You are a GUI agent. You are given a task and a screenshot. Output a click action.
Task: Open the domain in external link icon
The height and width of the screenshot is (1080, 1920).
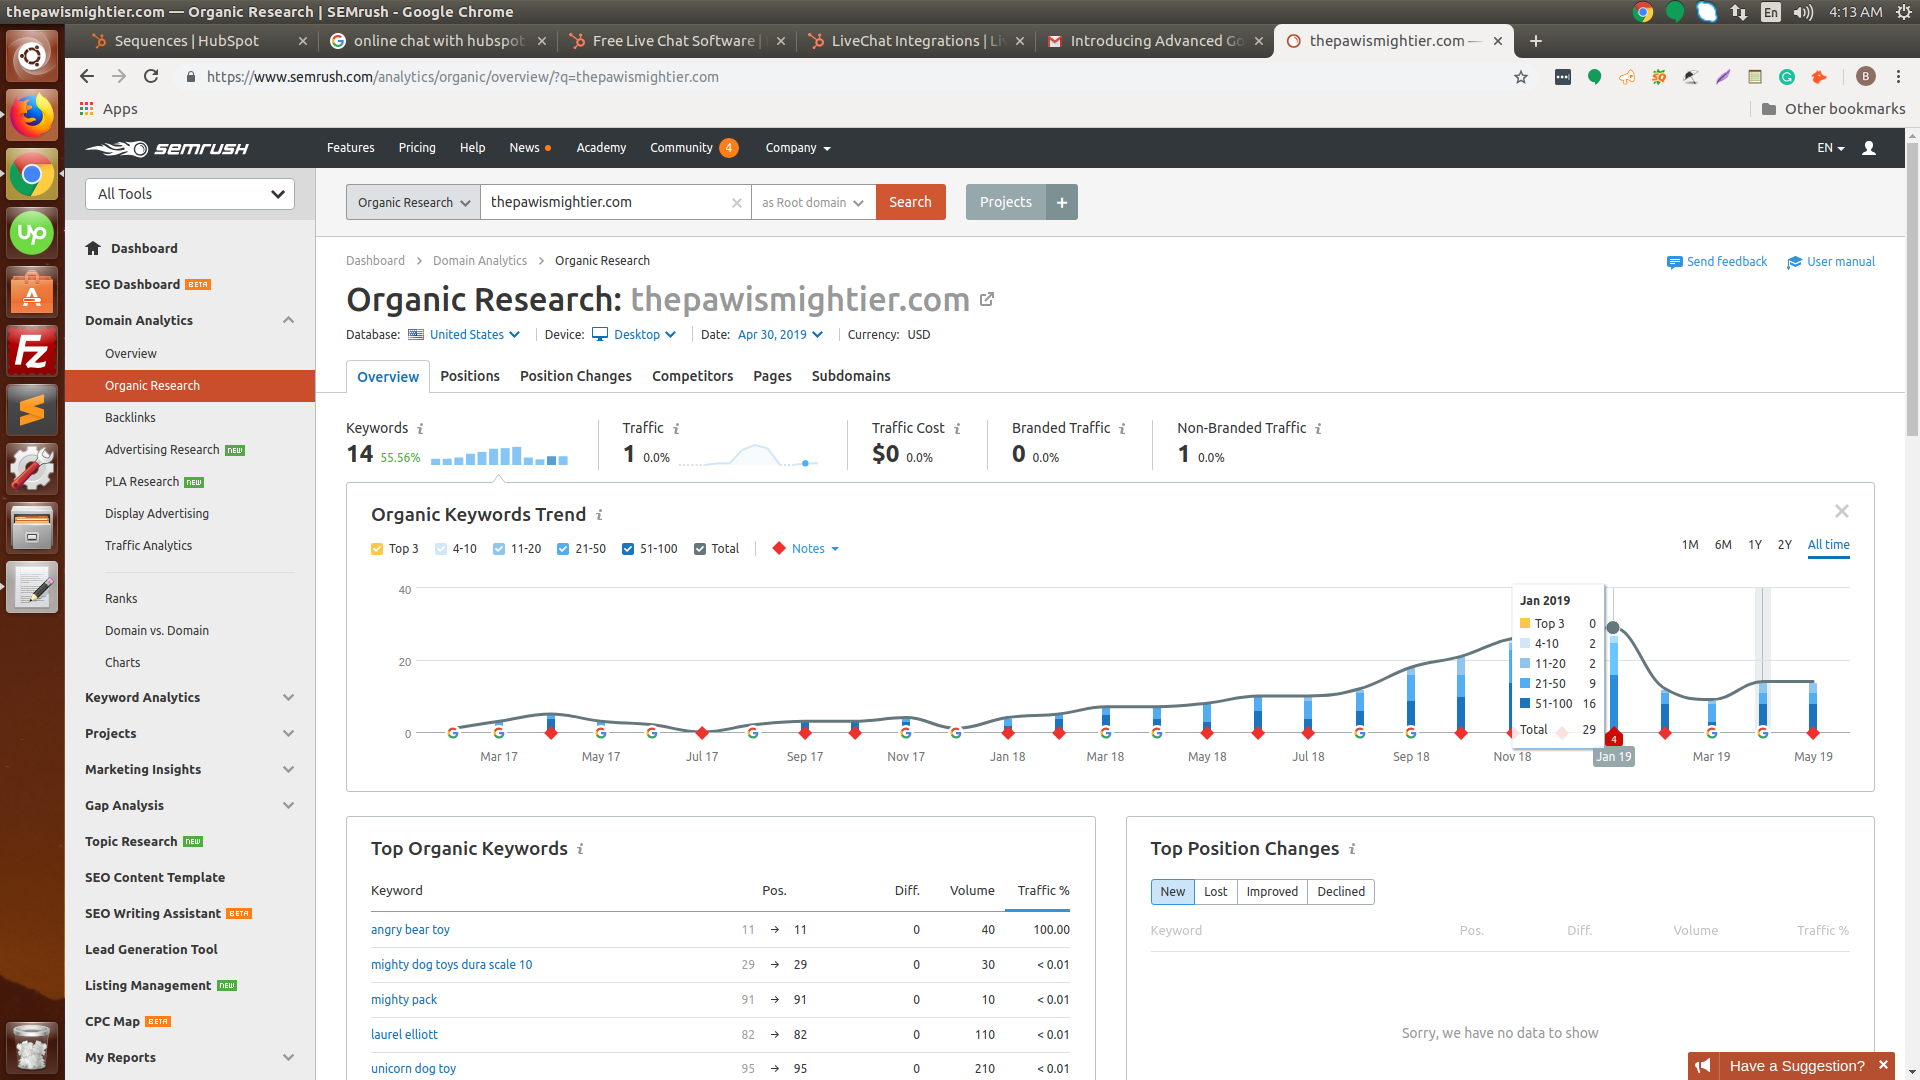coord(987,299)
